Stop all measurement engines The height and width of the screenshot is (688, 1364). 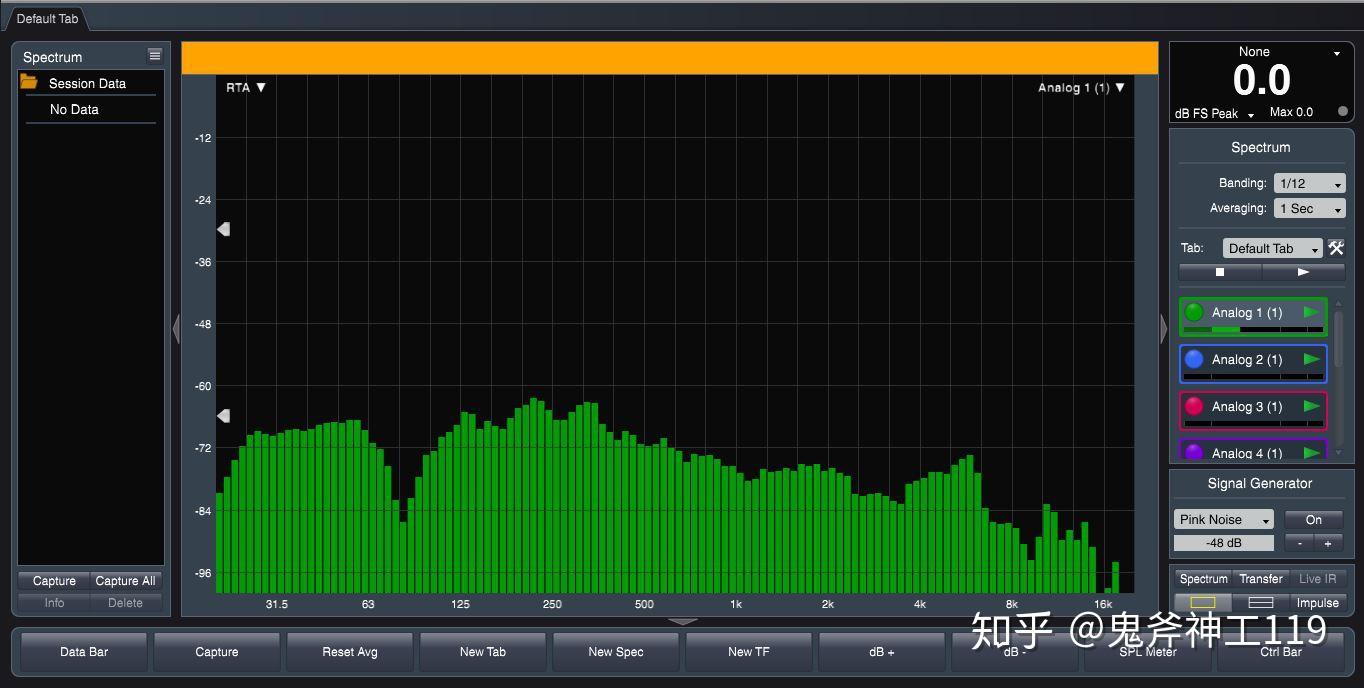(1220, 272)
